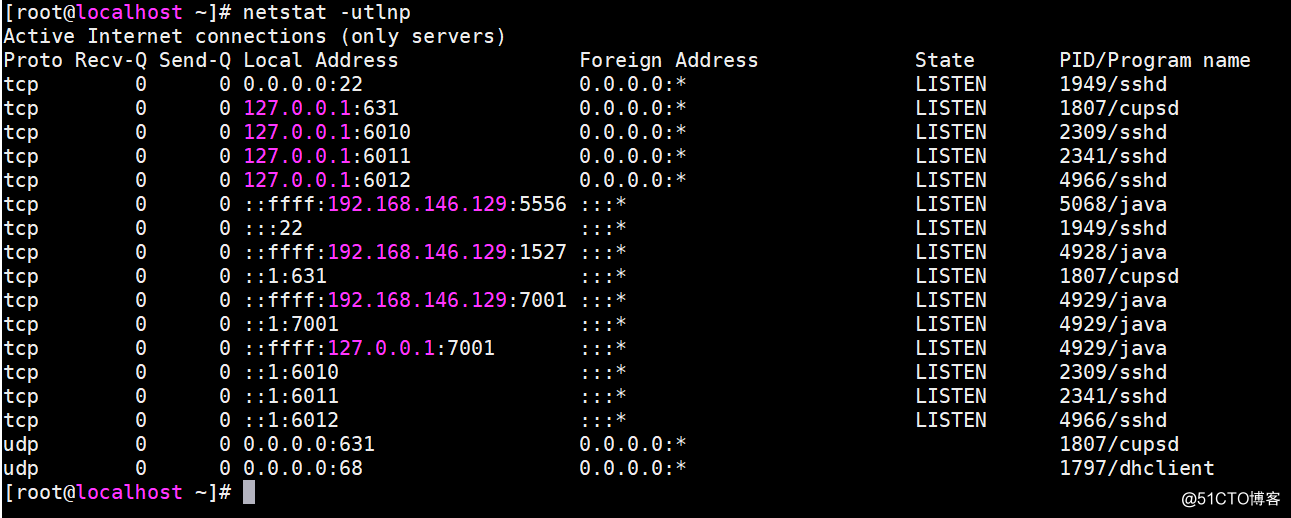The image size is (1291, 518).
Task: Click "LISTEN" in the 5556 port row
Action: point(951,205)
